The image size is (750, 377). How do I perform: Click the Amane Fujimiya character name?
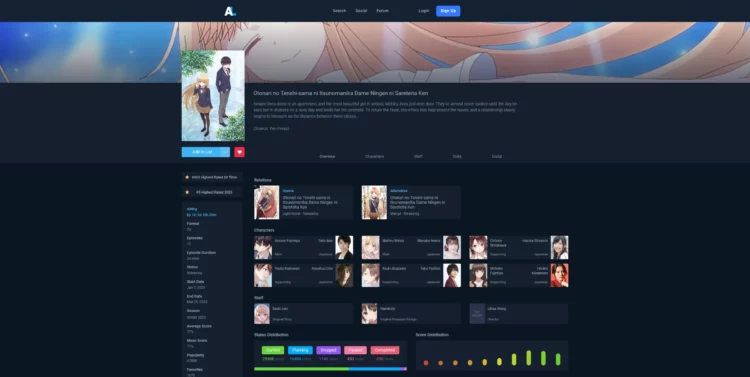pos(287,241)
